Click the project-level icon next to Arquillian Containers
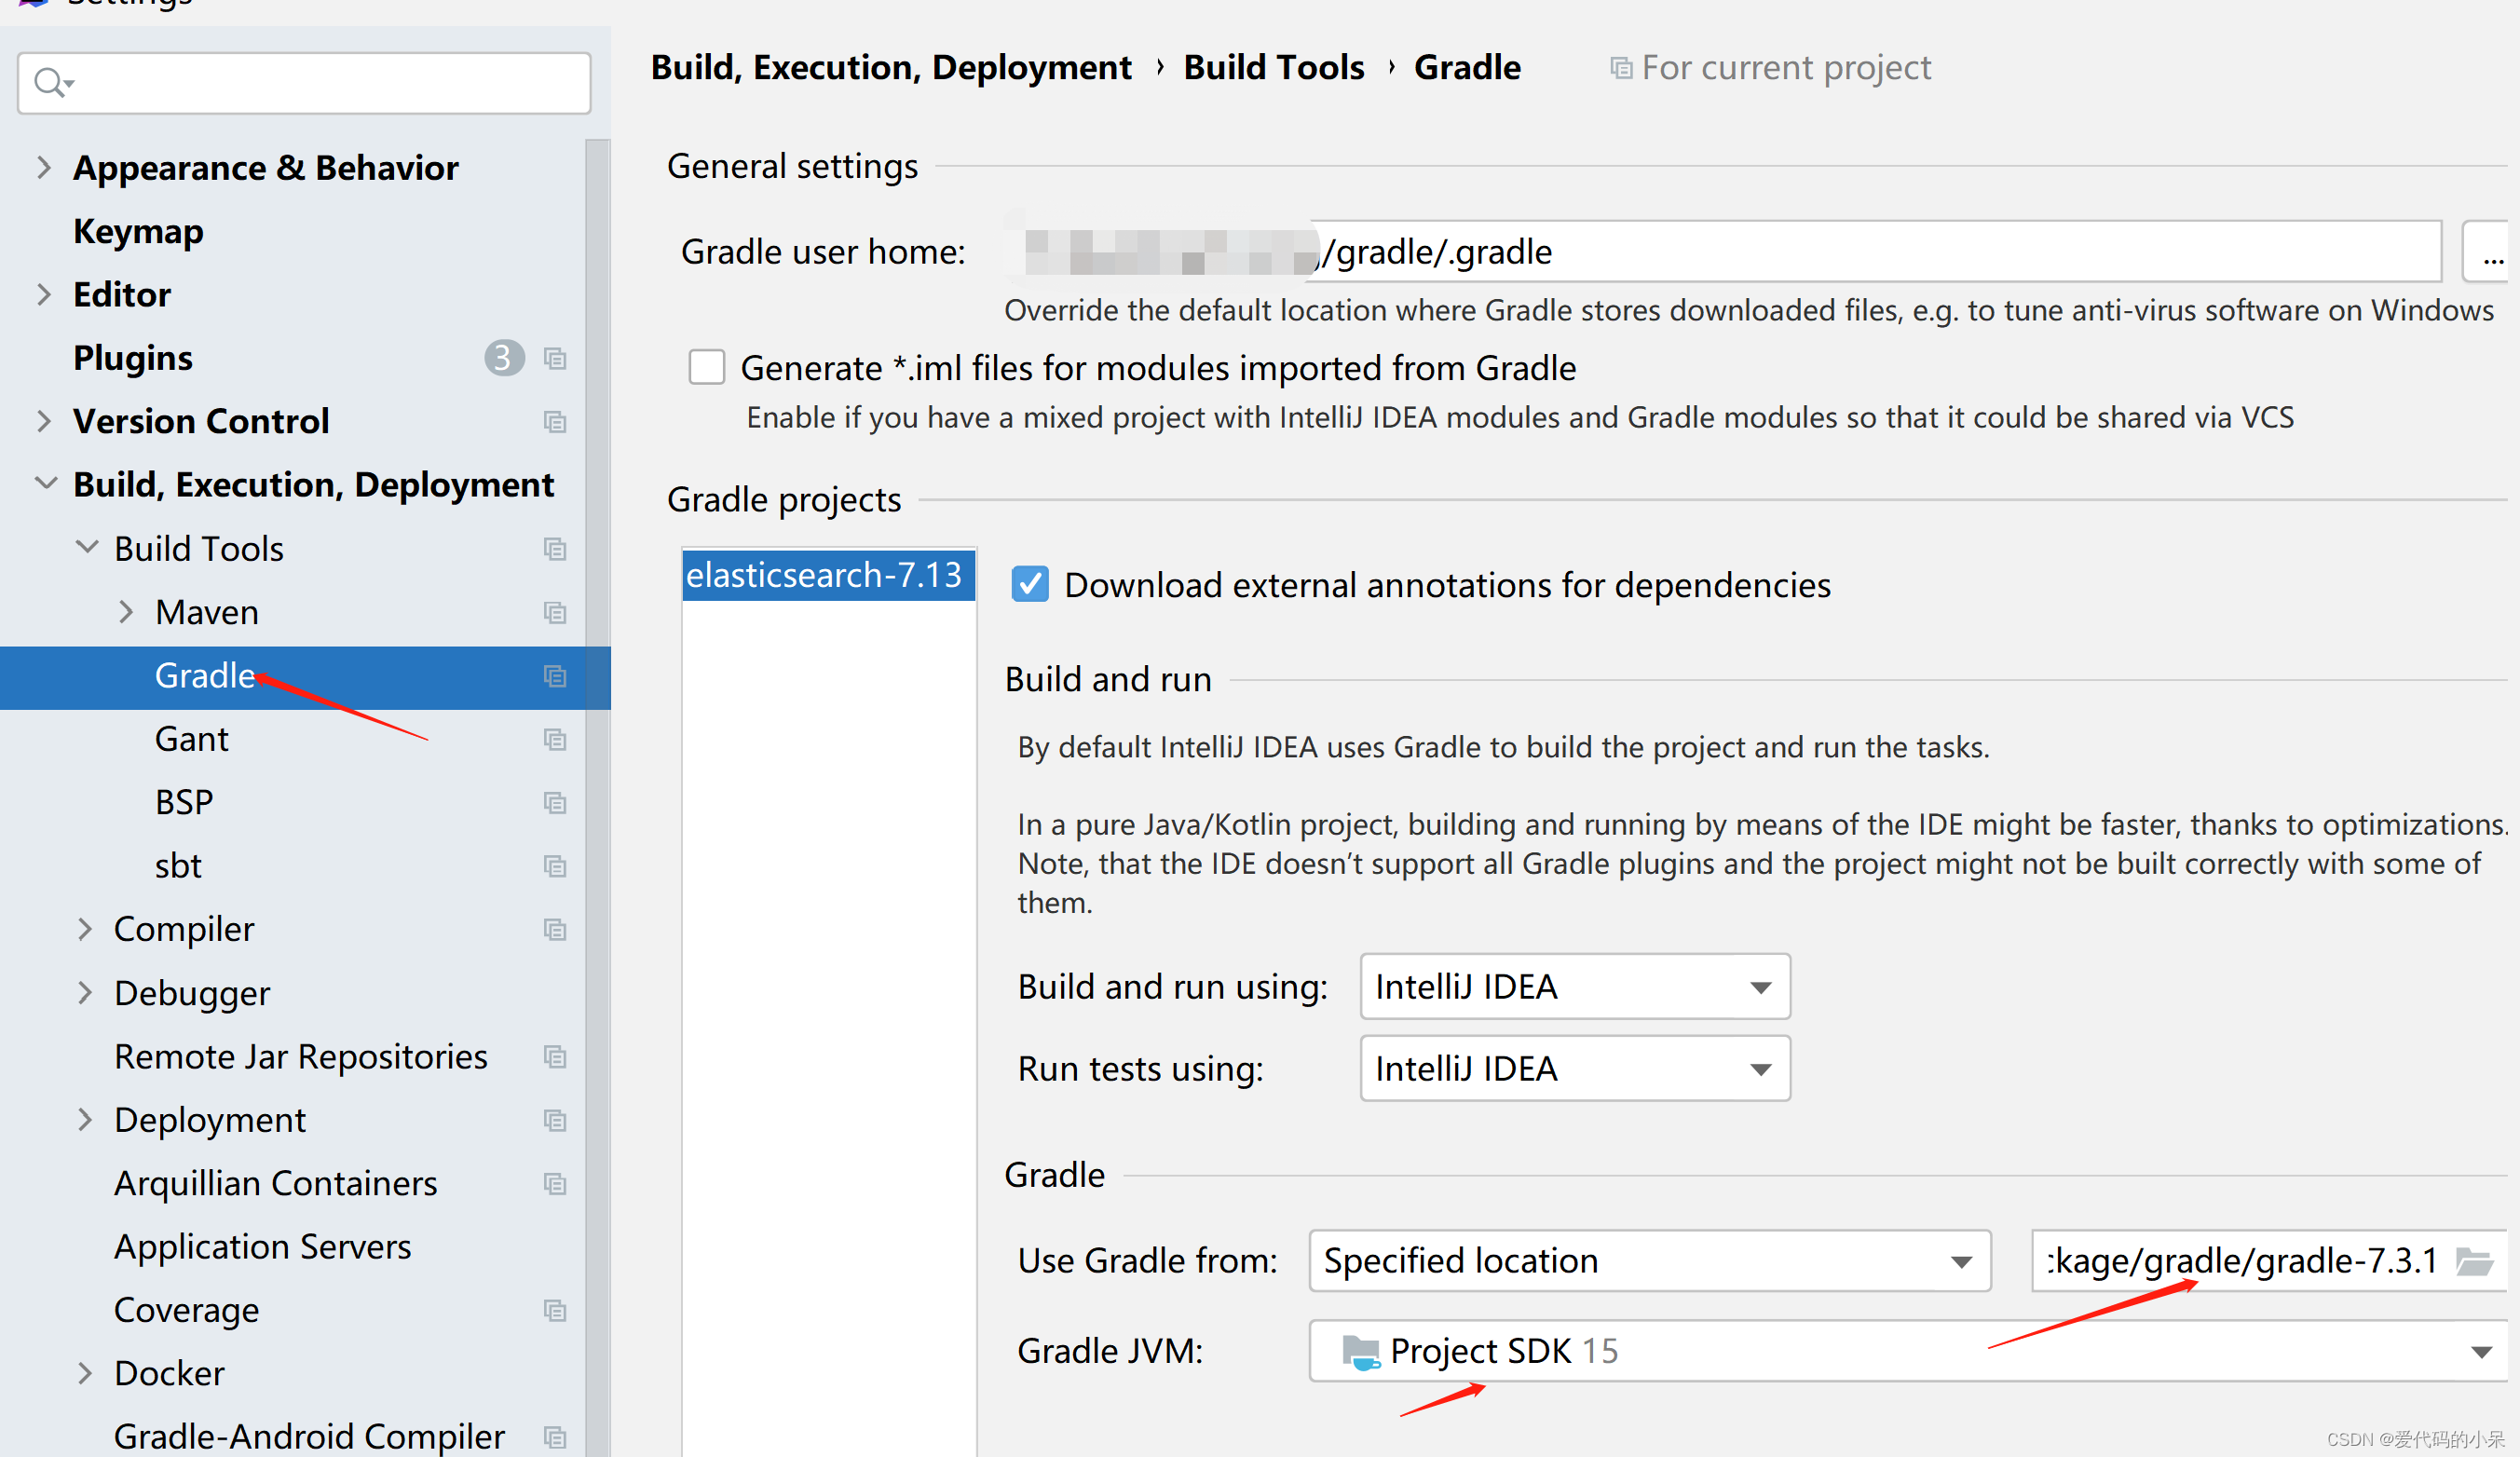The image size is (2520, 1457). pos(555,1184)
